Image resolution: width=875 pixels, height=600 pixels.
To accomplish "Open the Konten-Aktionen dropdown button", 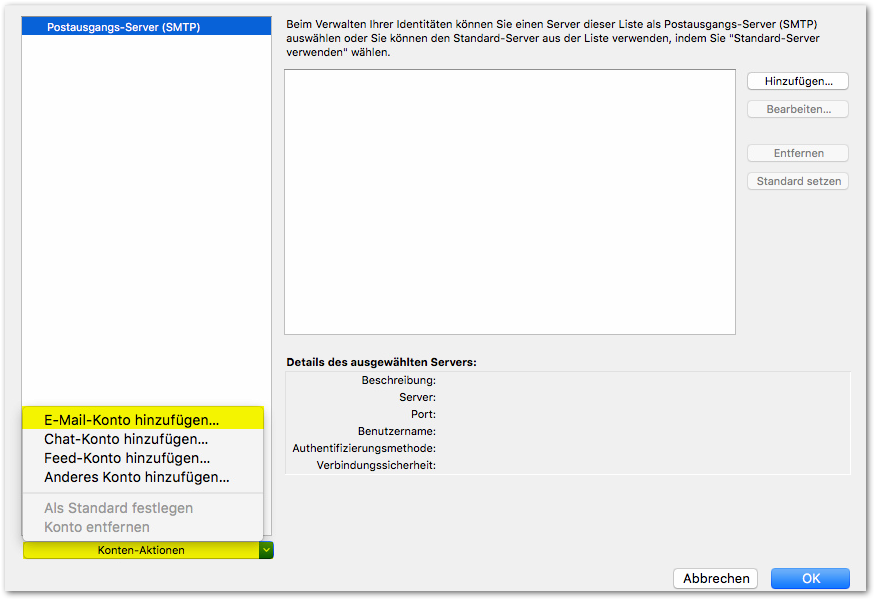I will point(140,550).
